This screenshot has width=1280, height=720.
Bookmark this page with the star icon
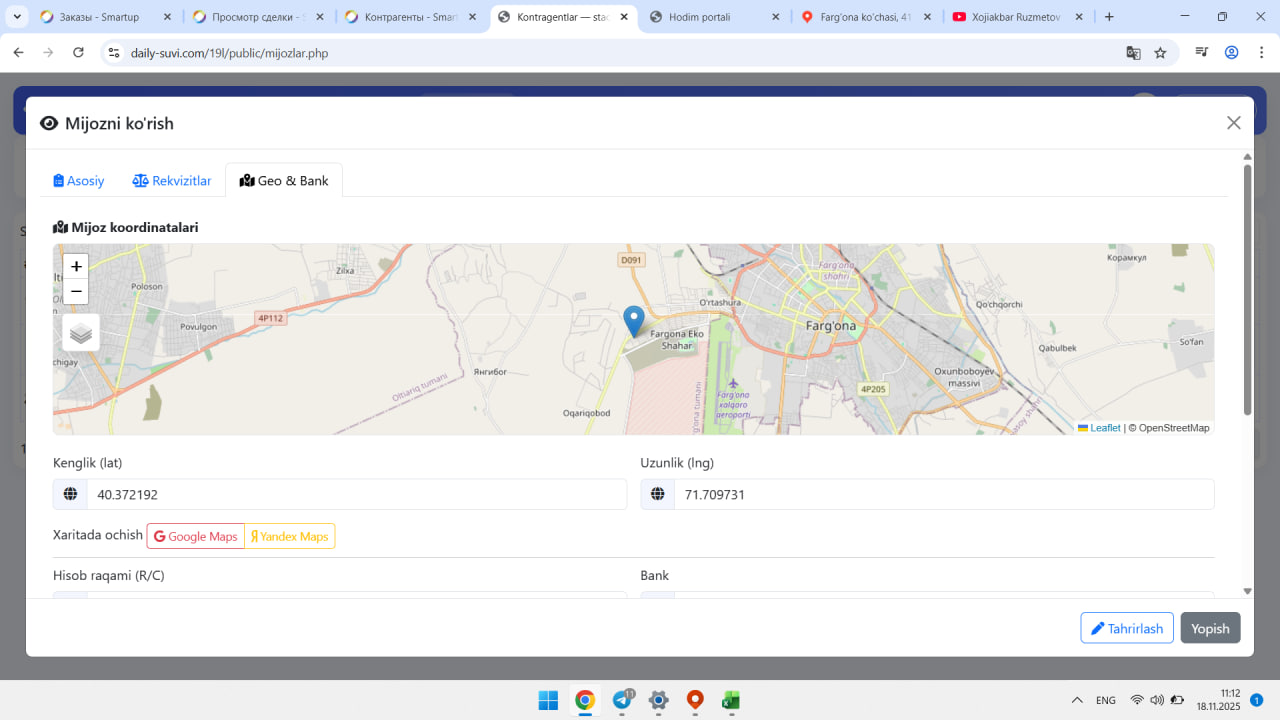(x=1160, y=53)
